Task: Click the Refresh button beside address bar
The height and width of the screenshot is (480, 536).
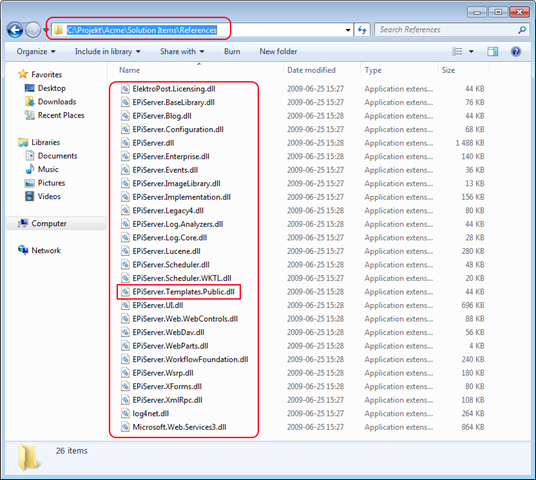Action: point(362,30)
